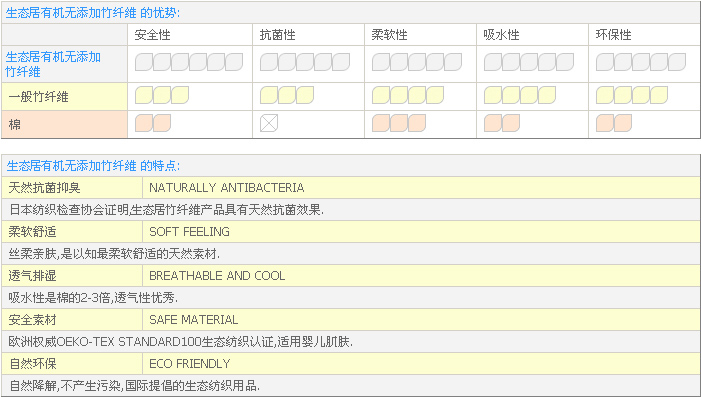Click the ECO FRIENDLY heading
This screenshot has width=701, height=397.
pos(190,364)
